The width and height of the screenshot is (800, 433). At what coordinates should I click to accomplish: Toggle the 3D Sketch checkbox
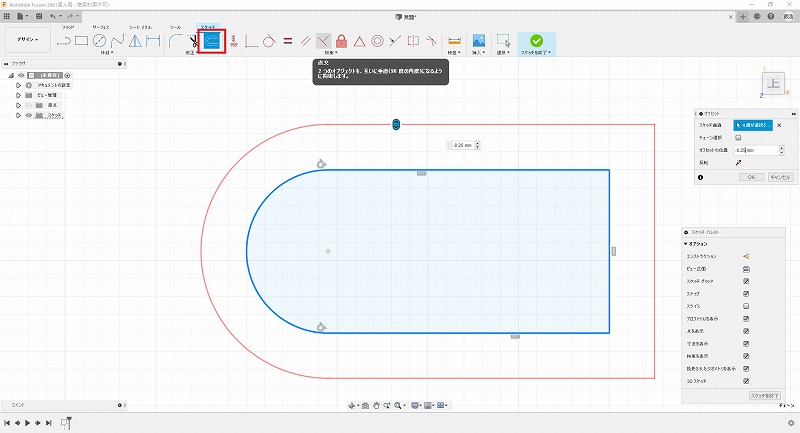(x=746, y=381)
